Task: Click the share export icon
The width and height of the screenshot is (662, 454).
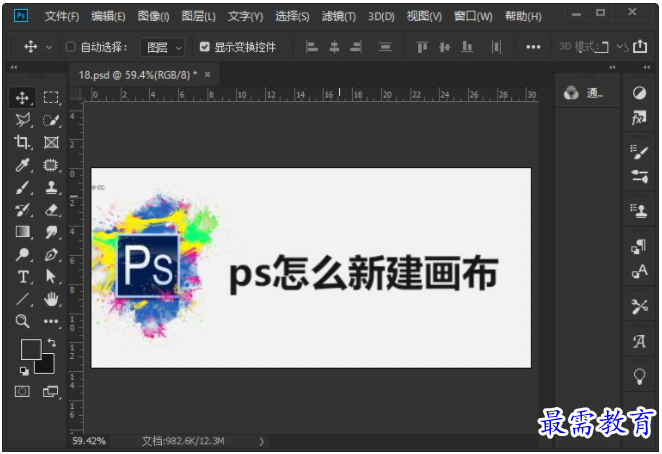Action: (640, 46)
